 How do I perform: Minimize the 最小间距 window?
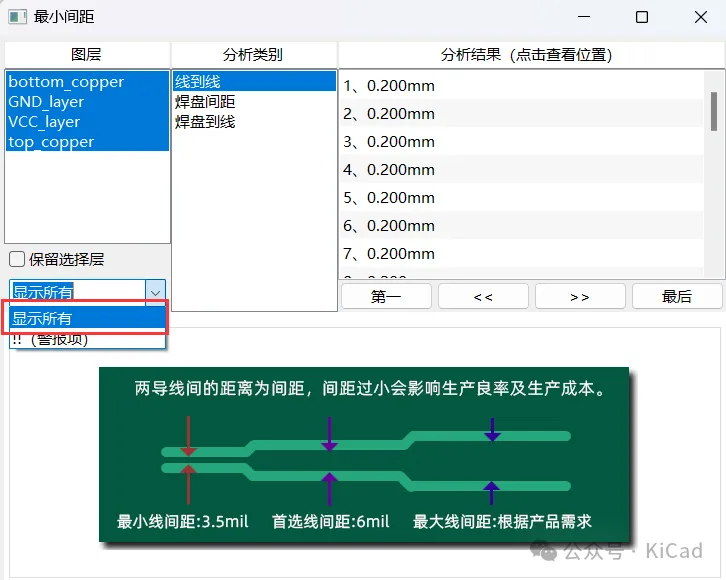click(584, 17)
